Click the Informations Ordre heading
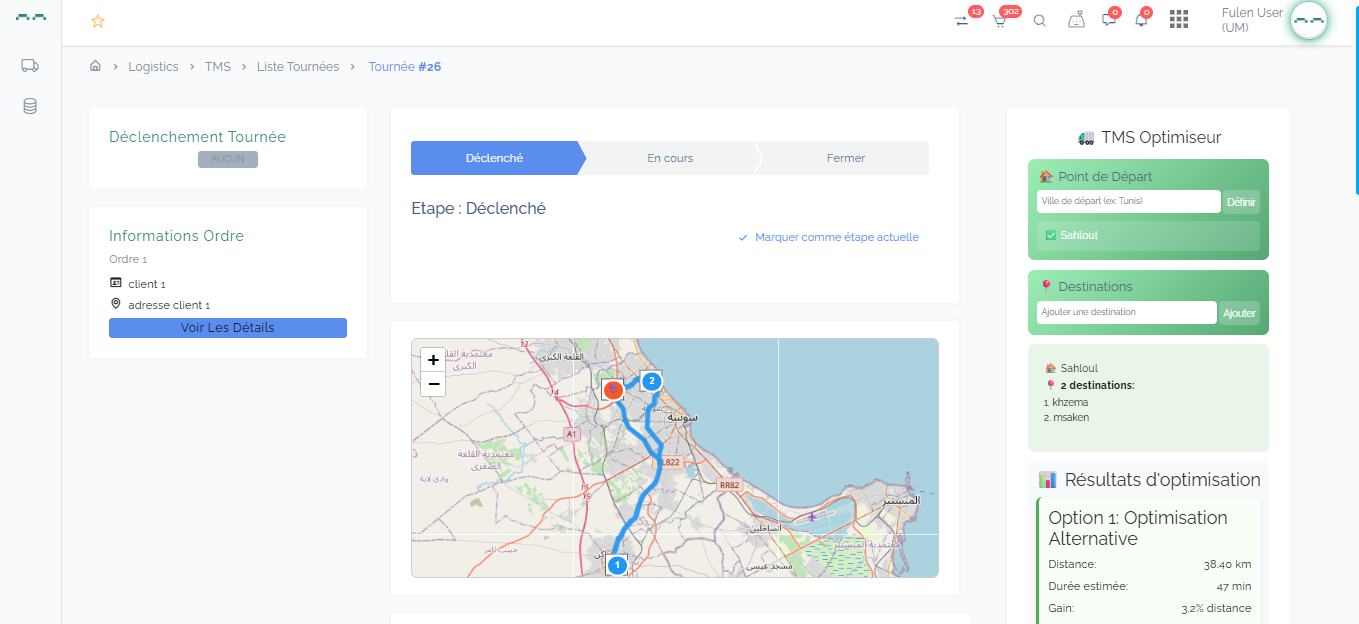 point(176,236)
